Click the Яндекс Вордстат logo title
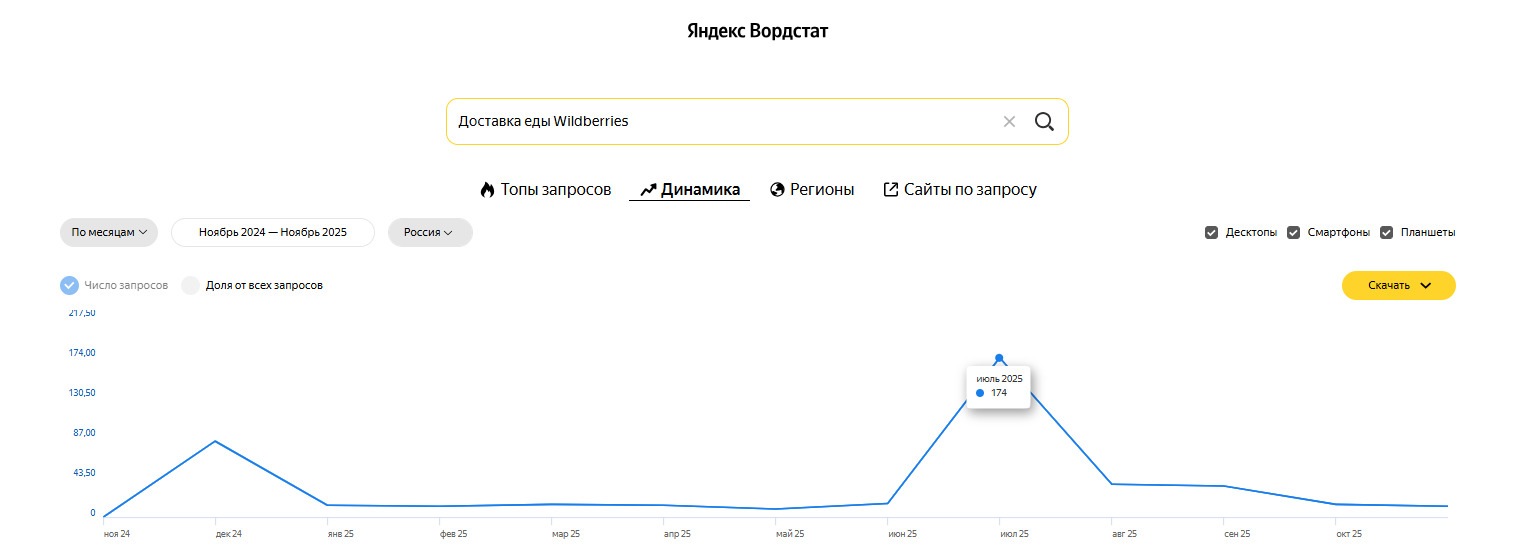 point(758,31)
